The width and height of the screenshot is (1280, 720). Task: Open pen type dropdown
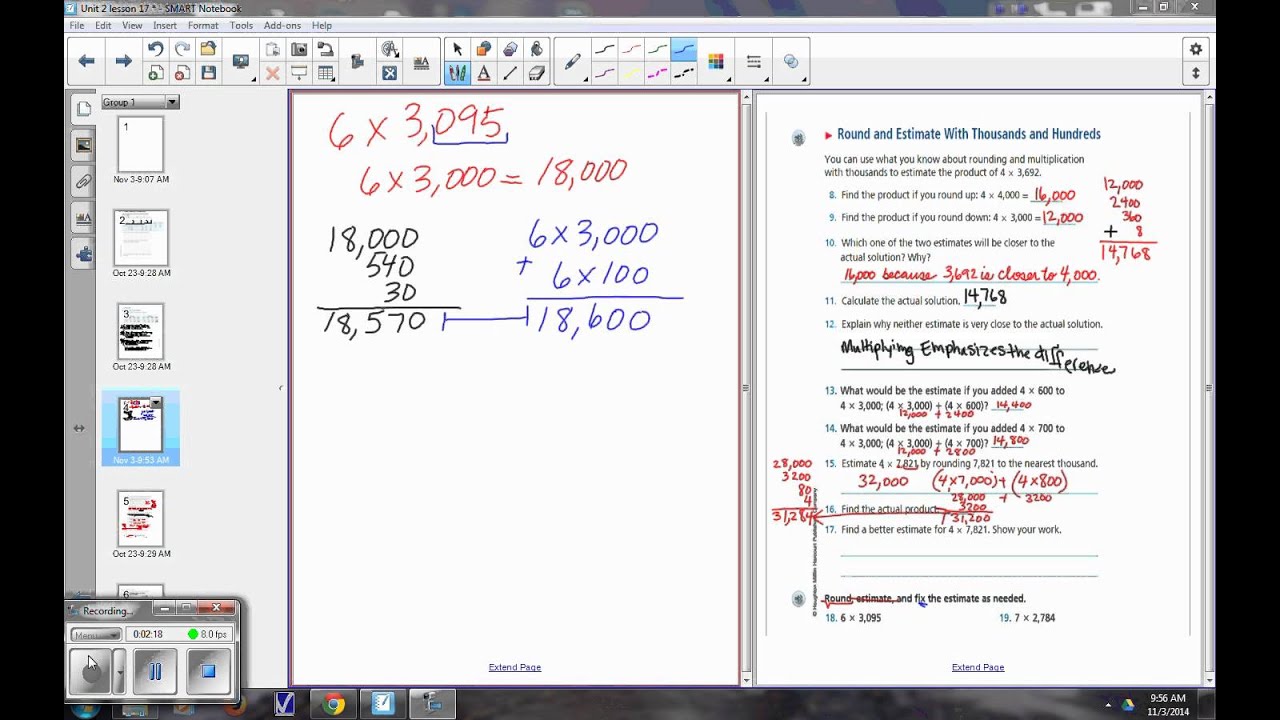pyautogui.click(x=573, y=61)
